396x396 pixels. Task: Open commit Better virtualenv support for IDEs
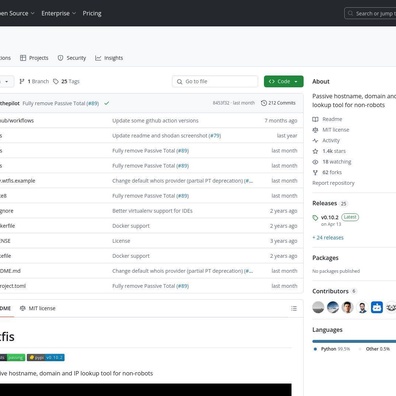(152, 211)
